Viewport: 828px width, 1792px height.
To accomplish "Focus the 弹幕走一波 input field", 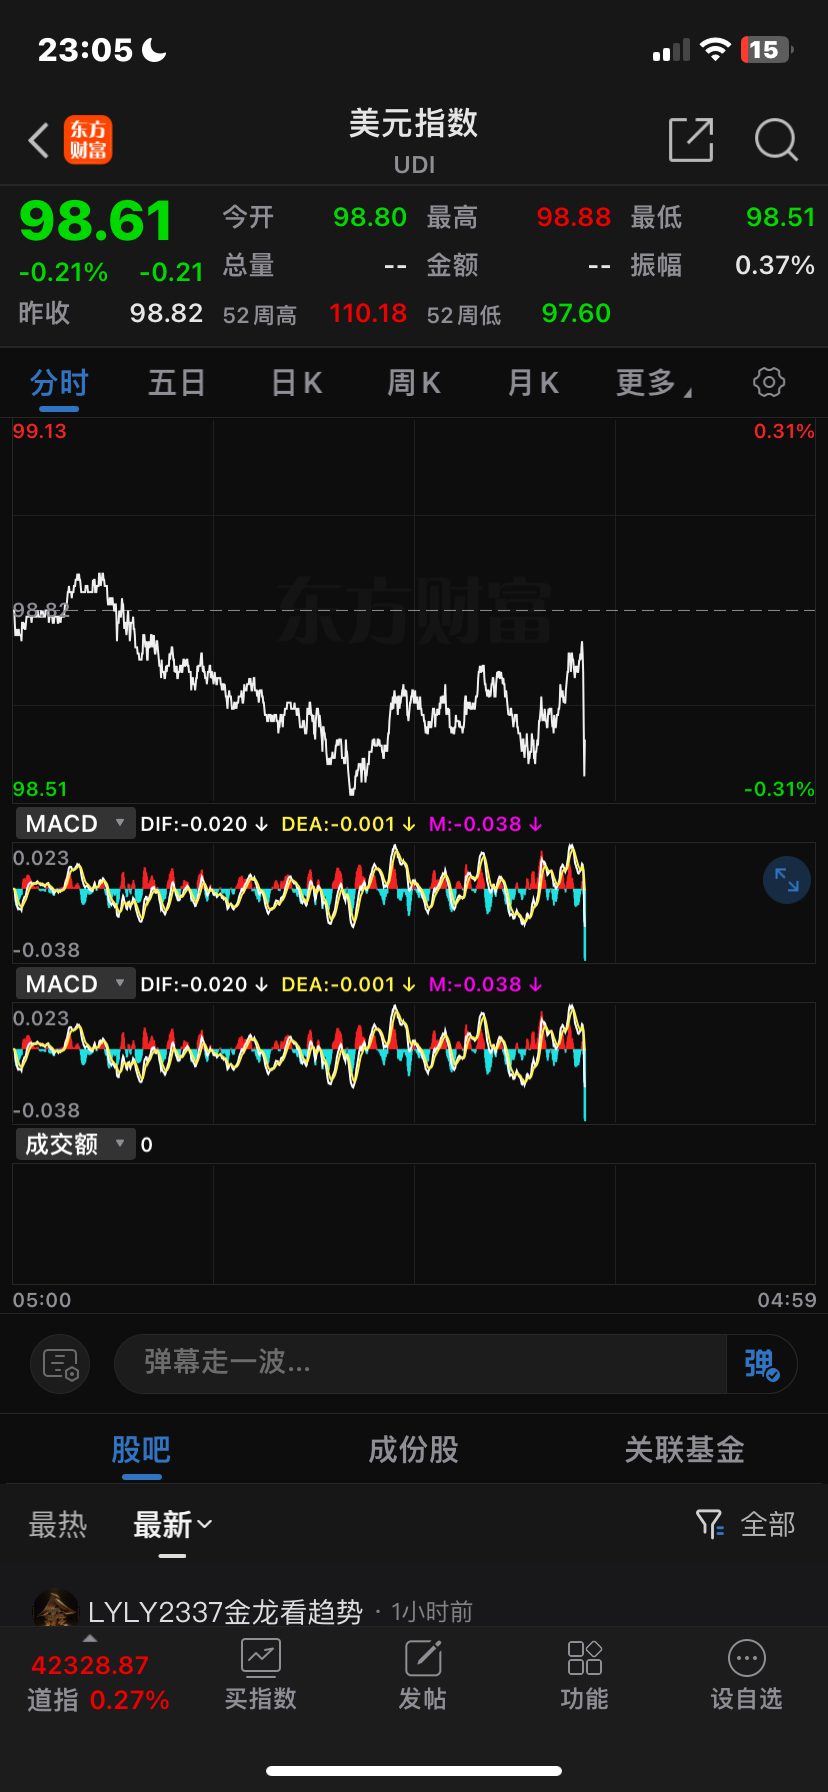I will click(x=420, y=1364).
